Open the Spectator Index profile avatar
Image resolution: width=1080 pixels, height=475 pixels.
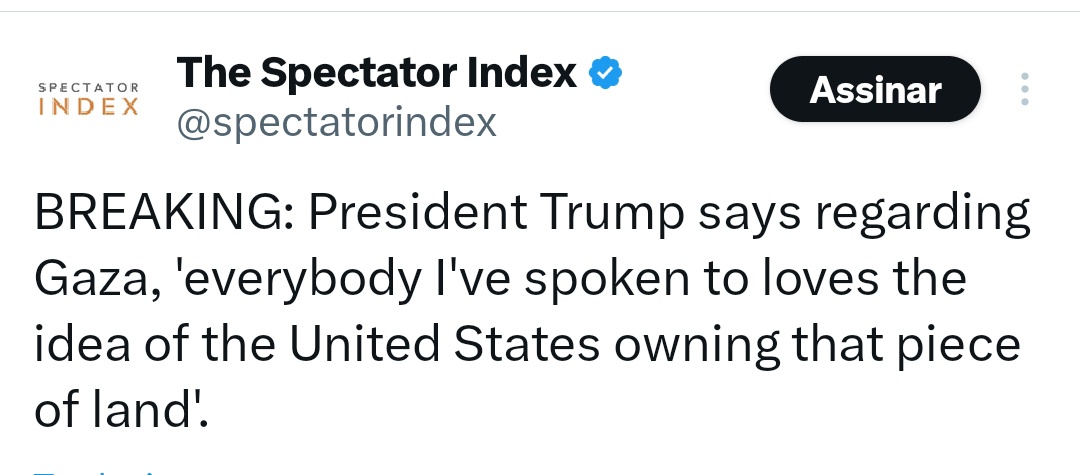pyautogui.click(x=89, y=98)
